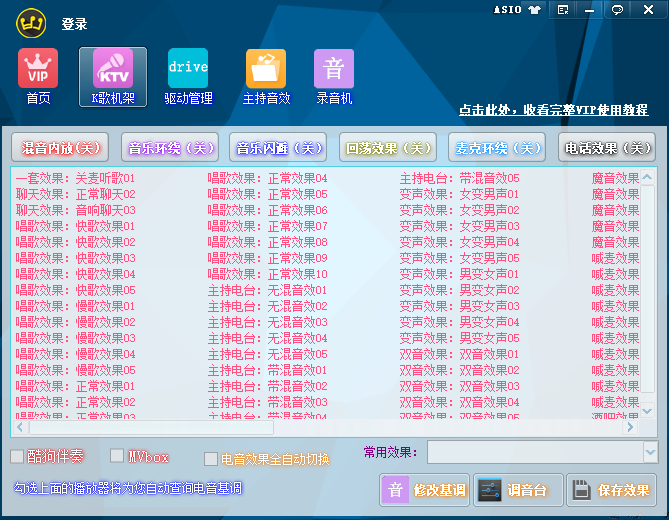Viewport: 669px width, 520px height.
Task: Open the 录音机 icon
Action: tap(334, 69)
